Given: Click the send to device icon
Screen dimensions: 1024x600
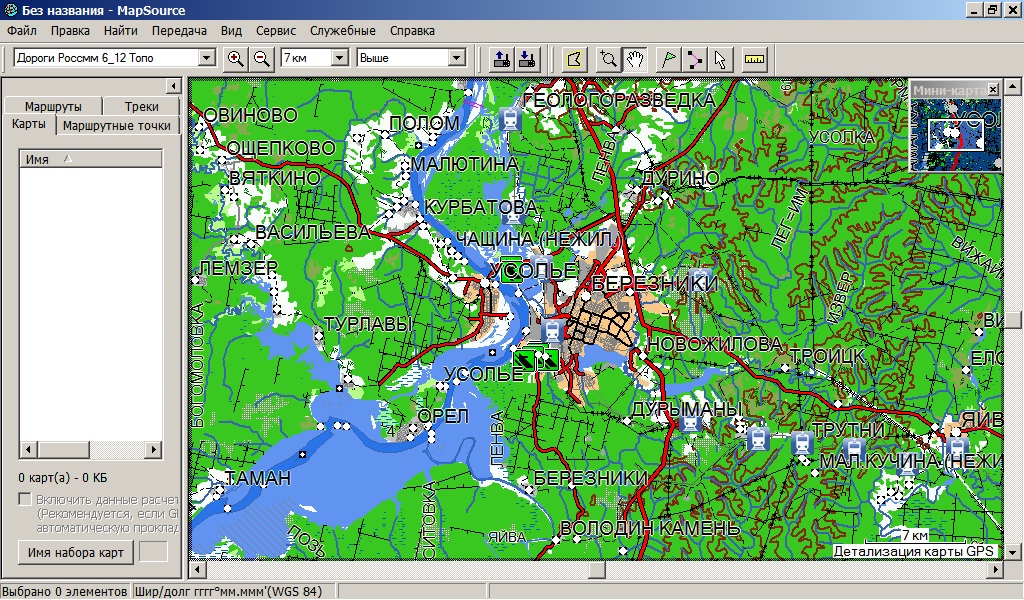Looking at the screenshot, I should click(502, 58).
